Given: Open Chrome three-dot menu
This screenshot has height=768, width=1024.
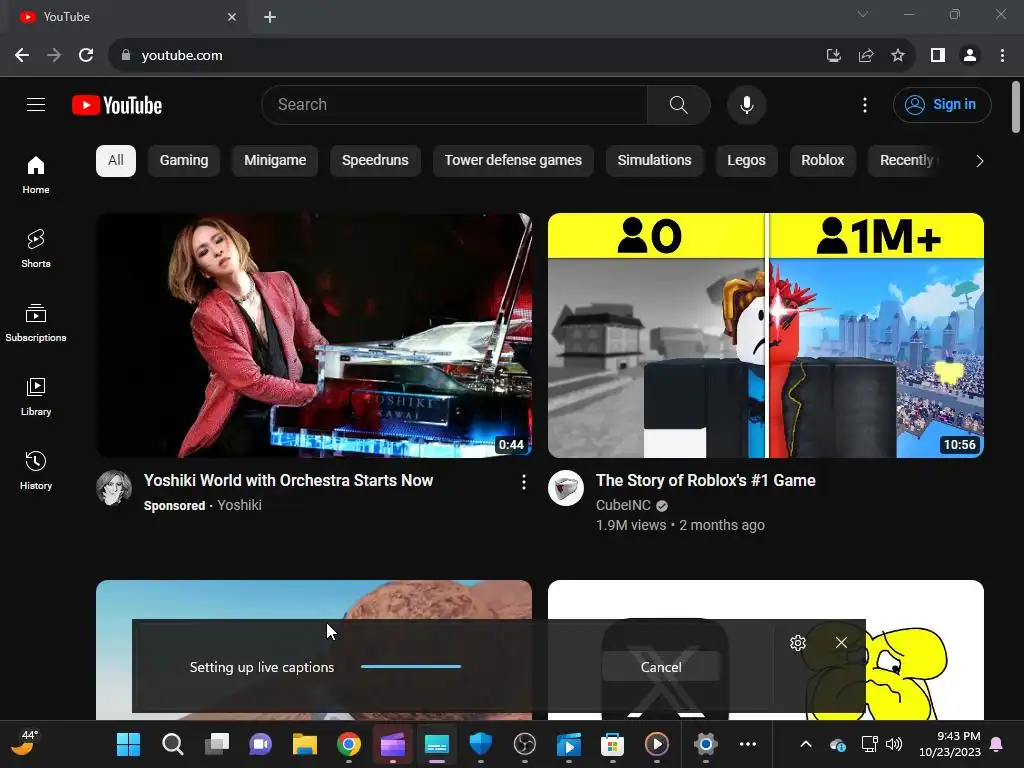Looking at the screenshot, I should tap(1002, 56).
